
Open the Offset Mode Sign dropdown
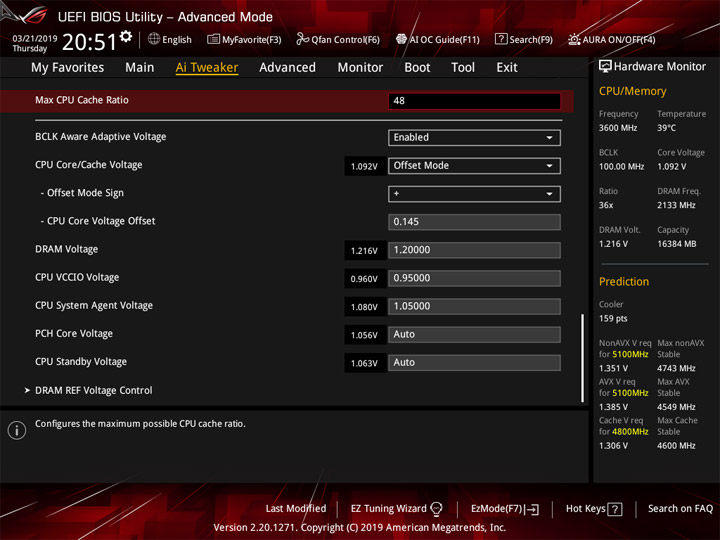coord(474,194)
